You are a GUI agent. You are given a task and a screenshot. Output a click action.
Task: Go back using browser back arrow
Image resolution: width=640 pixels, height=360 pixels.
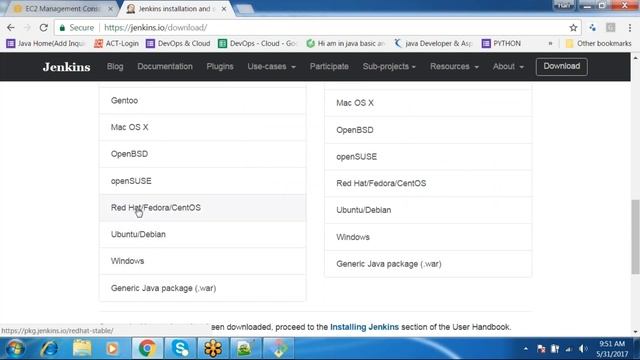[x=11, y=28]
